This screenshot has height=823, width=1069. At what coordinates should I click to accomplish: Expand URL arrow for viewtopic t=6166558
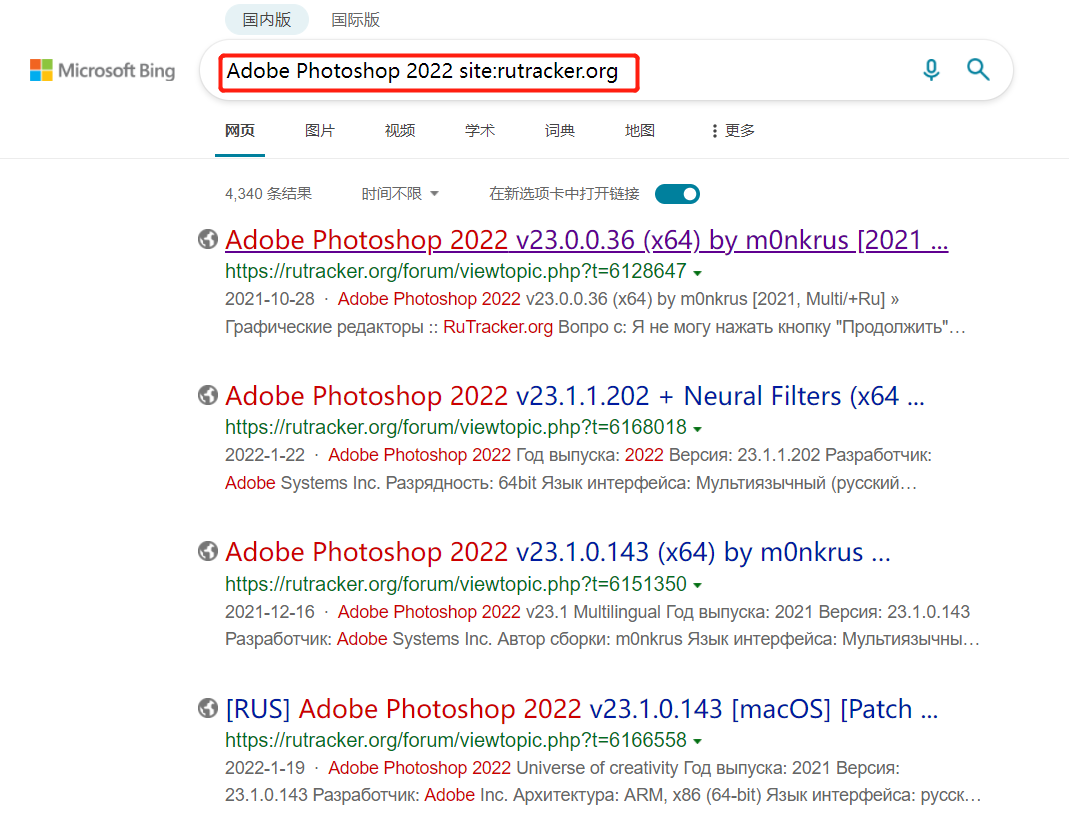697,741
